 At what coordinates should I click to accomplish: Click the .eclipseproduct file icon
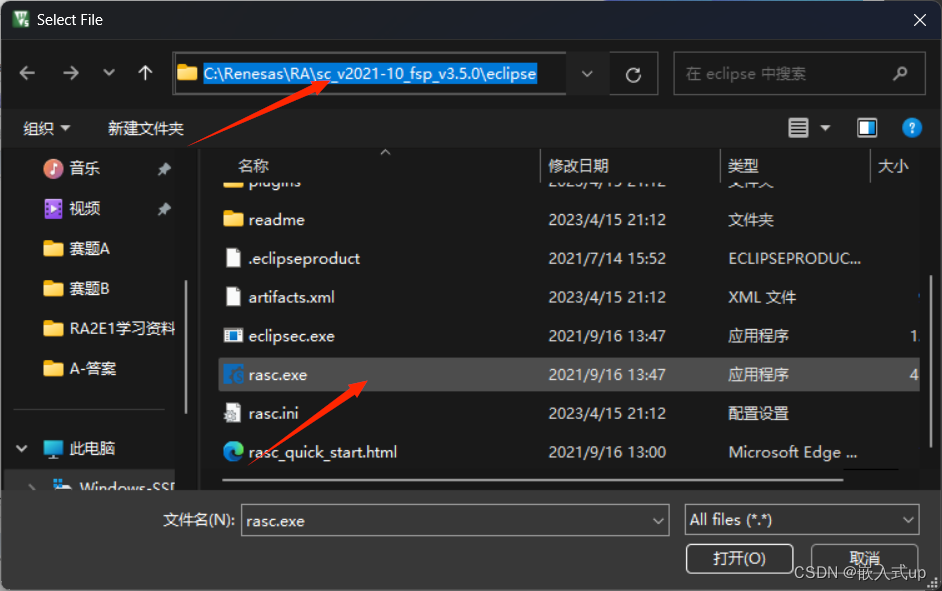(x=233, y=258)
